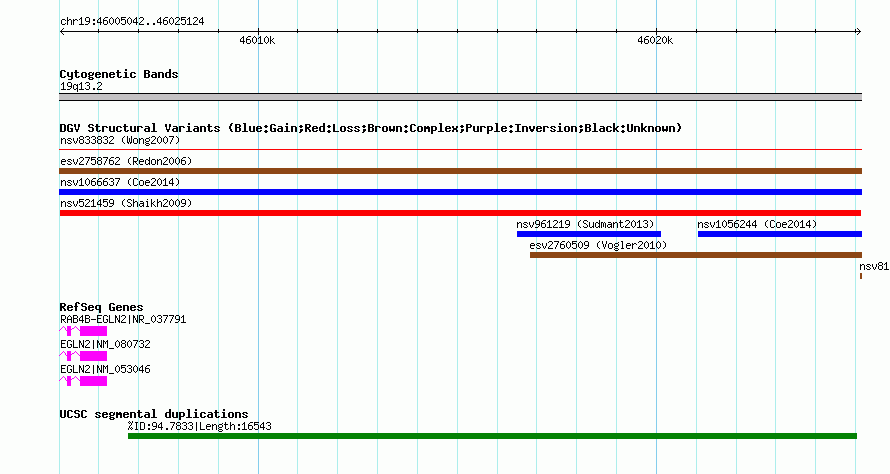890x474 pixels.
Task: Select the blue nsv961219 gain bar
Action: tap(589, 234)
